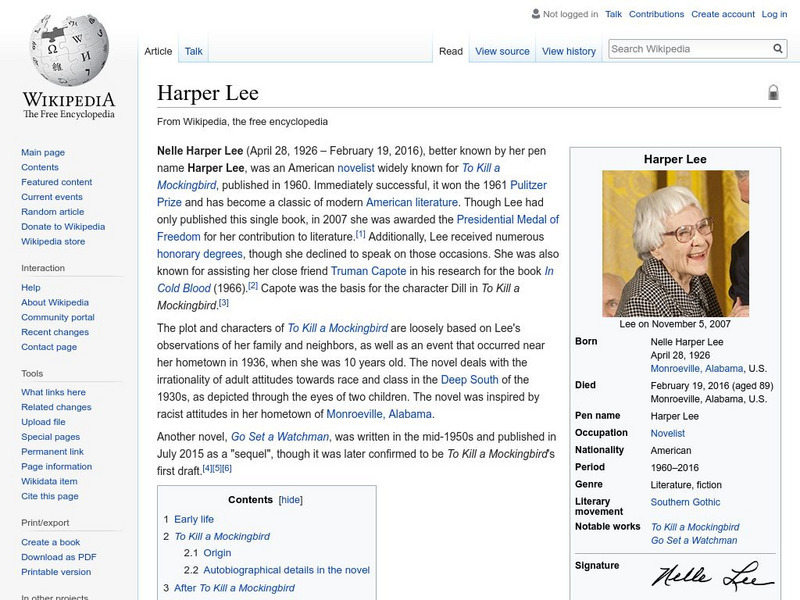Click the page protection padlock icon
Image resolution: width=800 pixels, height=600 pixels.
tap(773, 92)
